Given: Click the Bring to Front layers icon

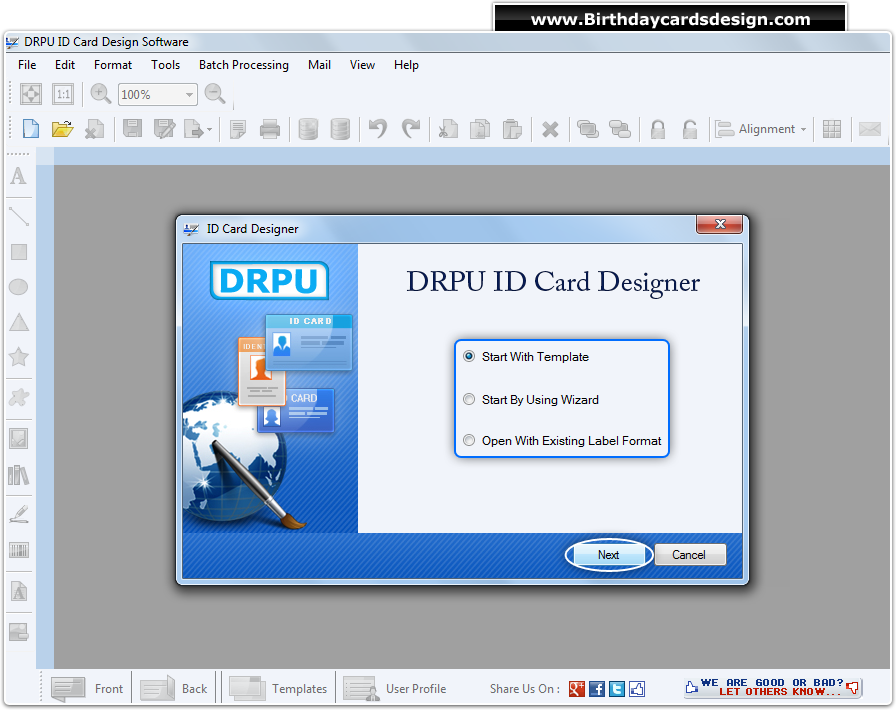Looking at the screenshot, I should coord(587,129).
